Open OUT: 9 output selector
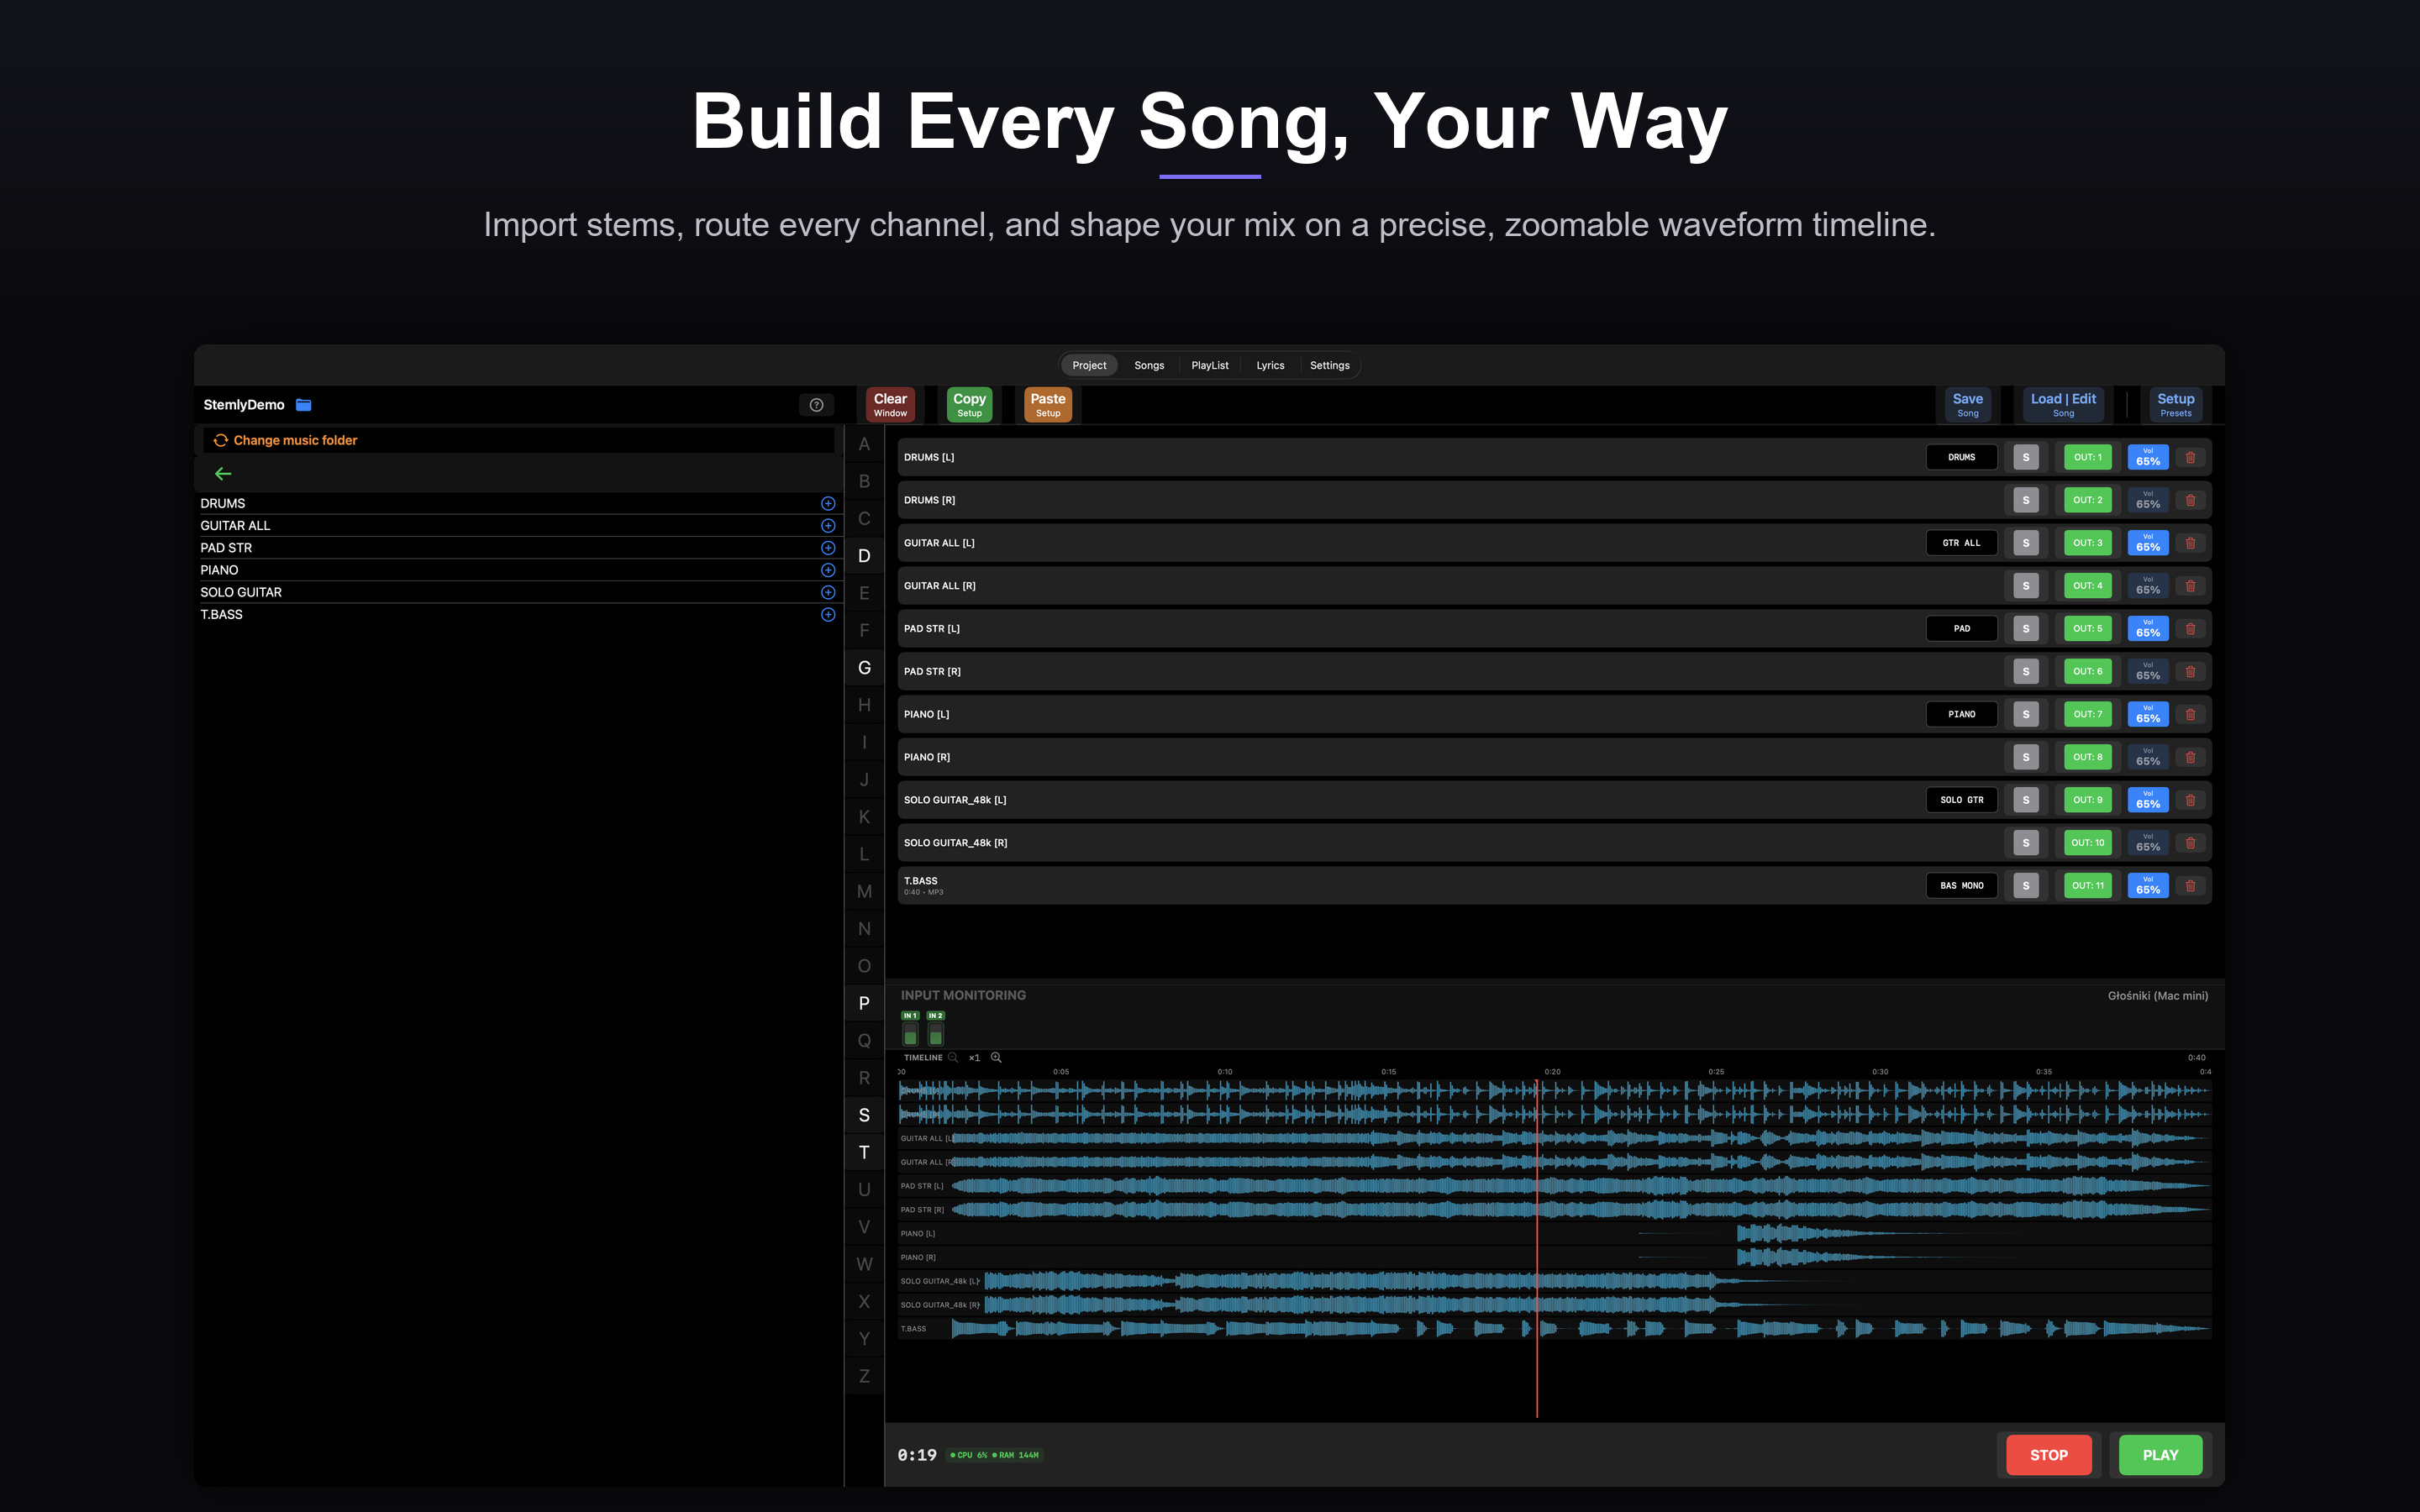The height and width of the screenshot is (1512, 2420). click(x=2088, y=800)
